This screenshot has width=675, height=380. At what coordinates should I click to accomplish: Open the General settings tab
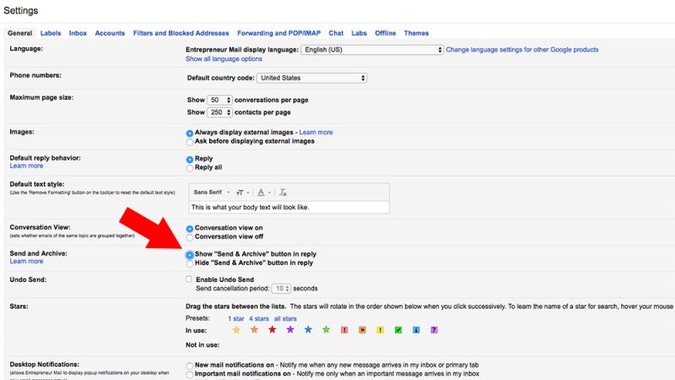coord(20,33)
